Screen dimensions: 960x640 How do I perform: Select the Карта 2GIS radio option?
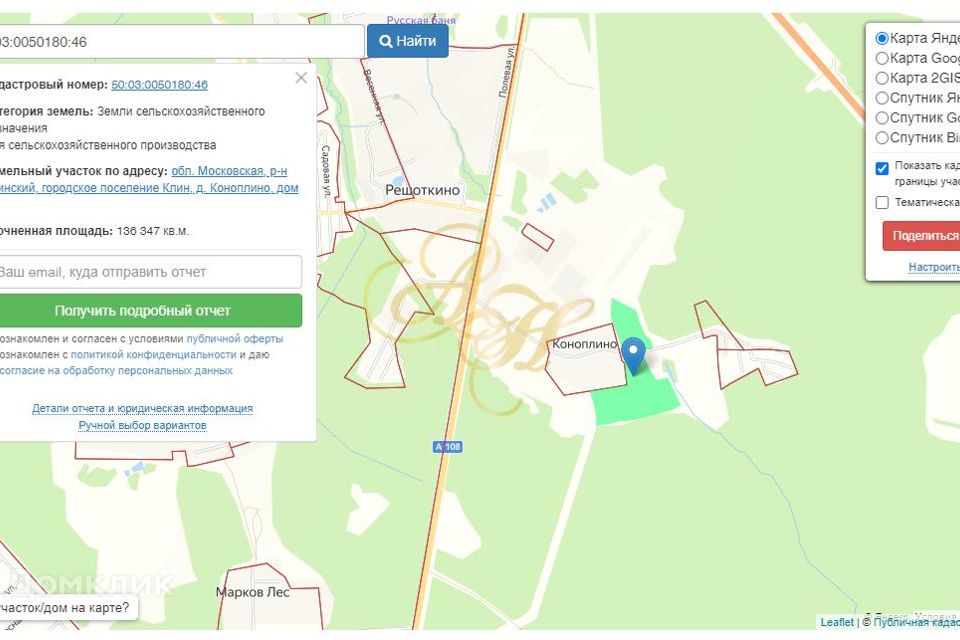(882, 78)
